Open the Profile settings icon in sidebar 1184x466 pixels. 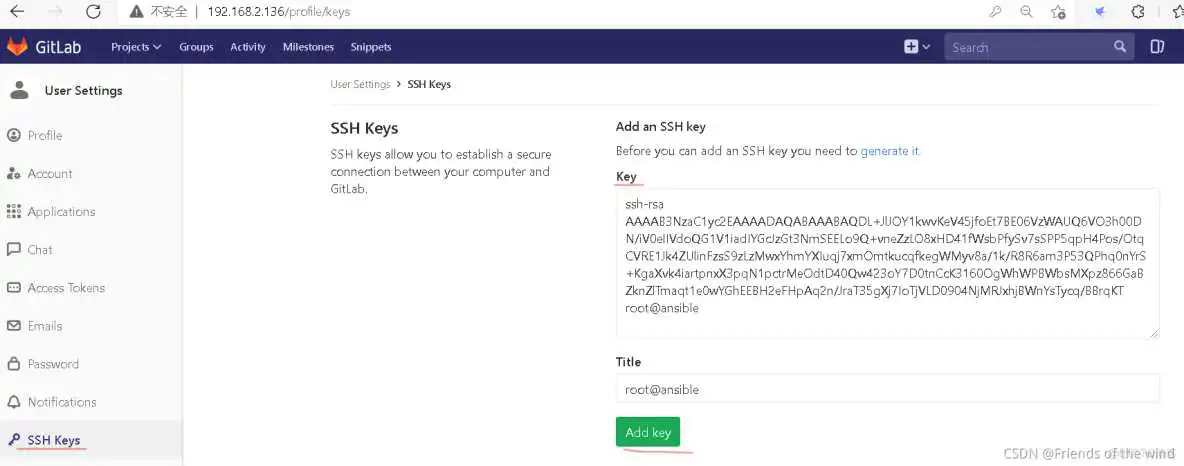[x=14, y=135]
